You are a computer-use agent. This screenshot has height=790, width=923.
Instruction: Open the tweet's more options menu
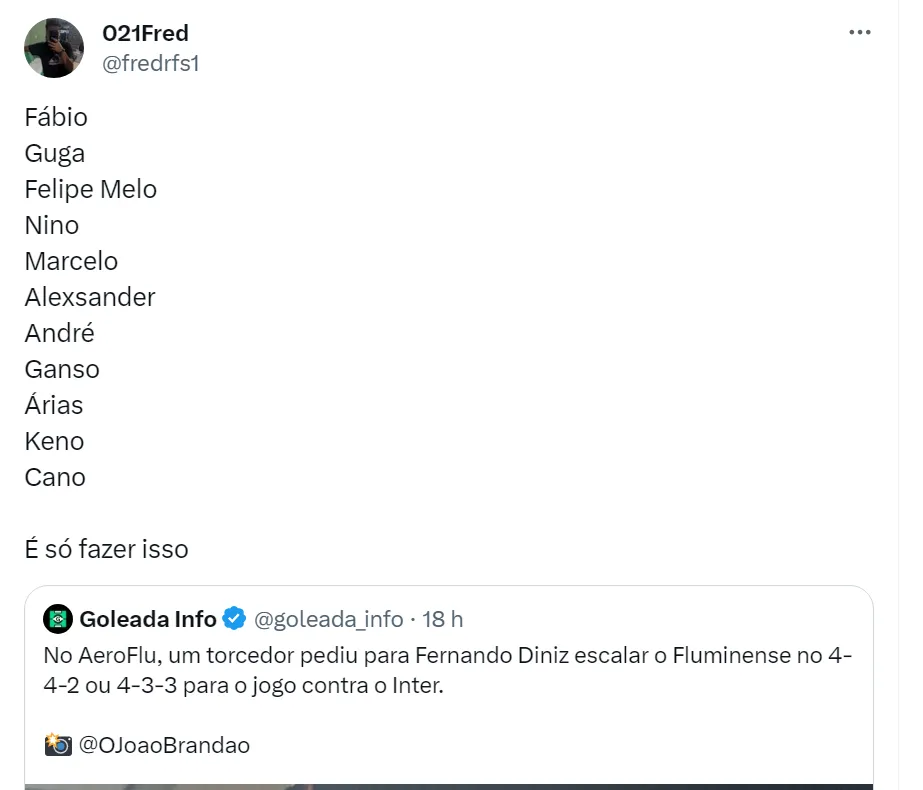point(859,33)
